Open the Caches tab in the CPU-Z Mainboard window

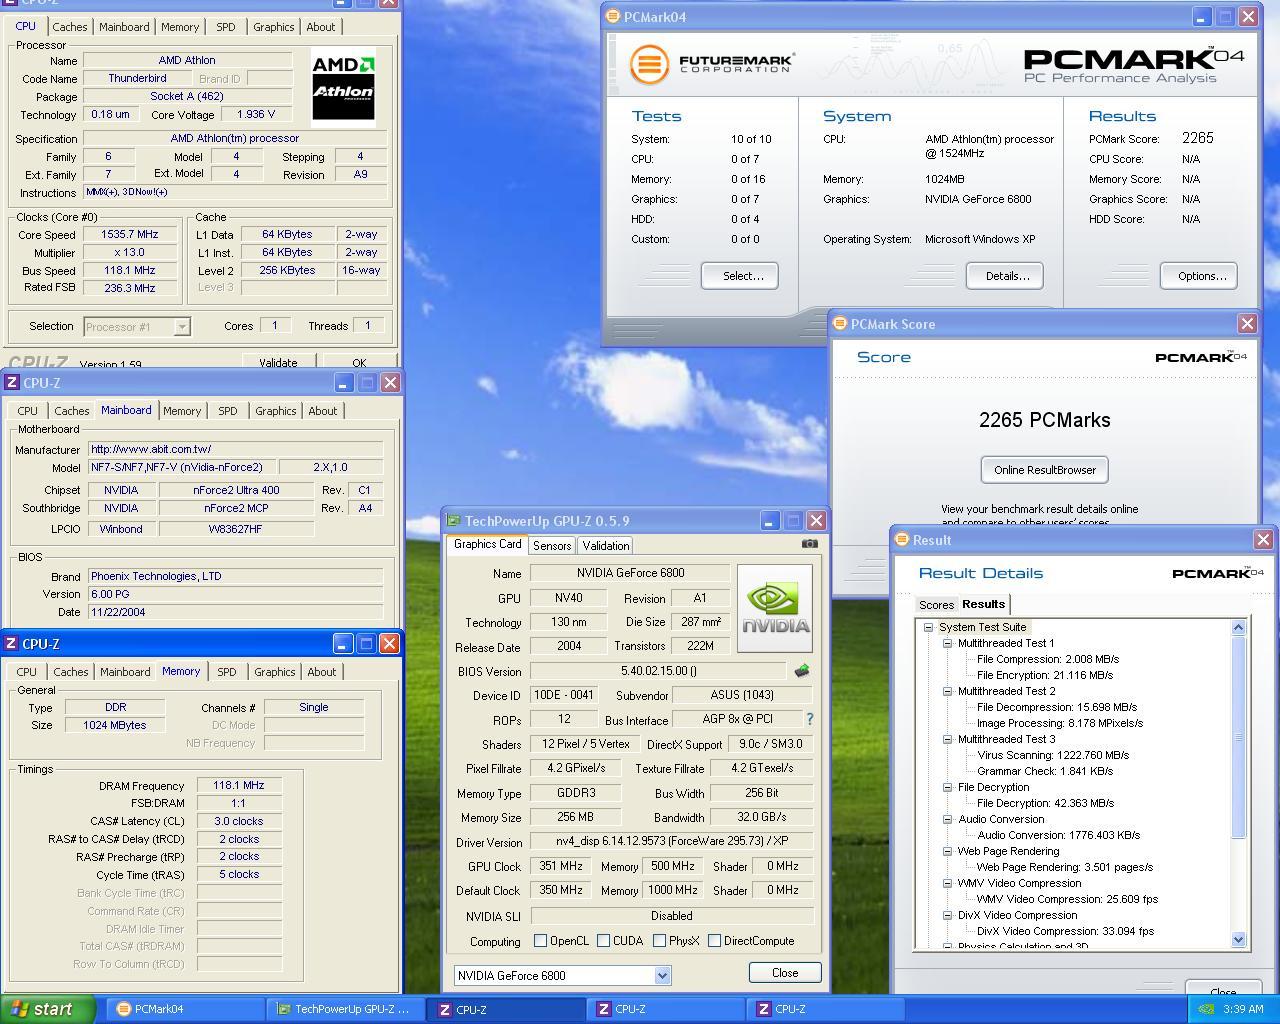(x=71, y=411)
